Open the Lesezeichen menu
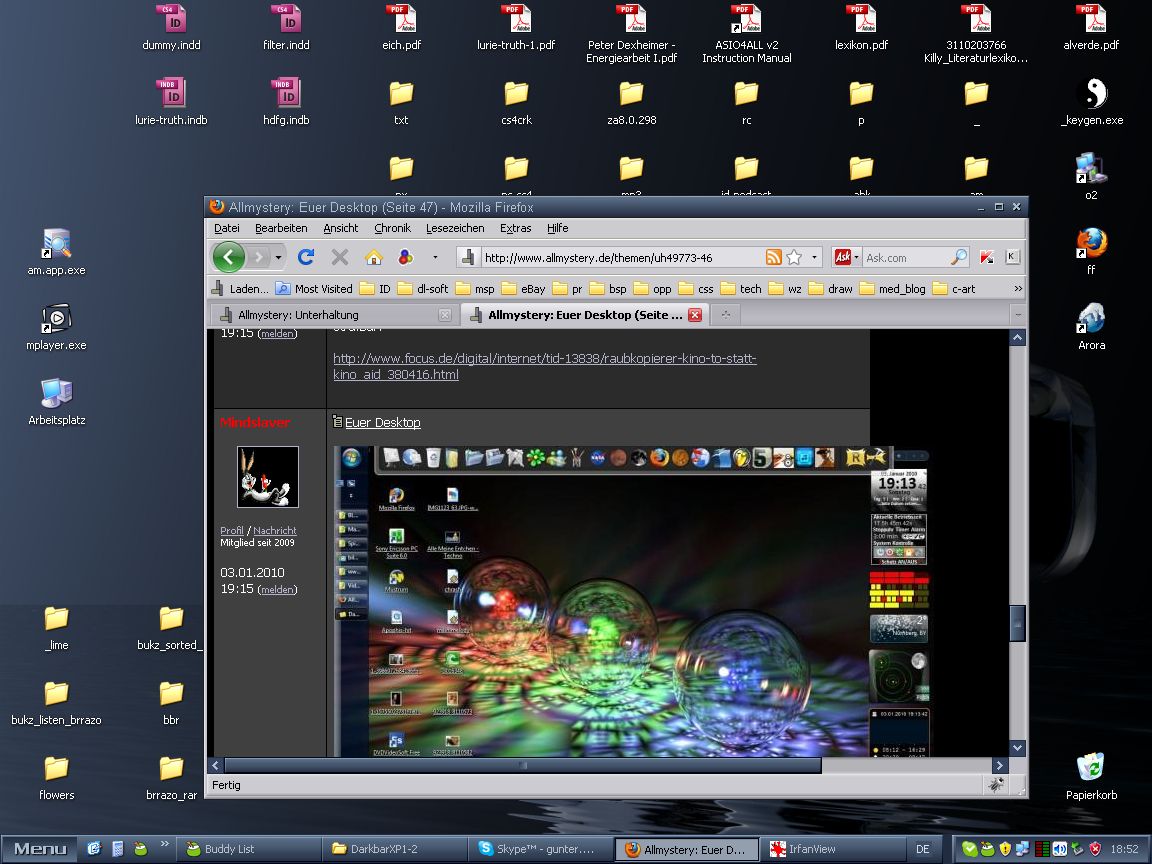Screen dimensions: 1152x864 pyautogui.click(x=455, y=228)
